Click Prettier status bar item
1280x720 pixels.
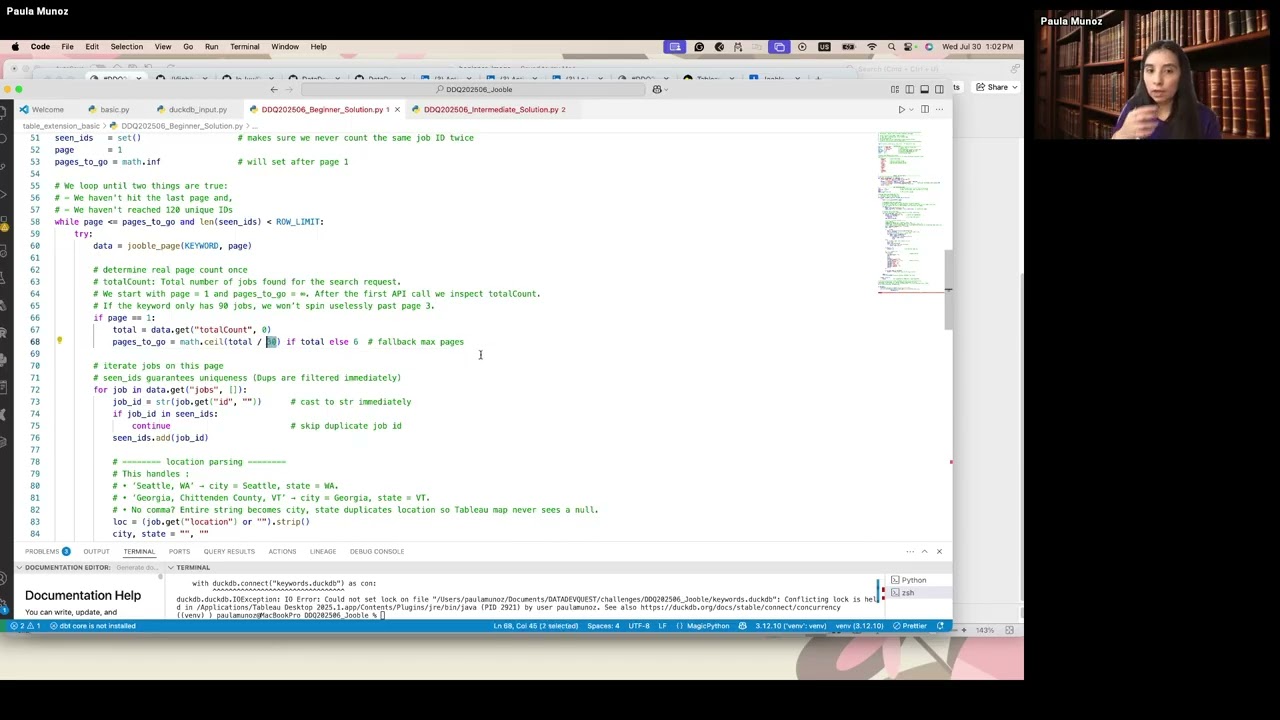908,626
